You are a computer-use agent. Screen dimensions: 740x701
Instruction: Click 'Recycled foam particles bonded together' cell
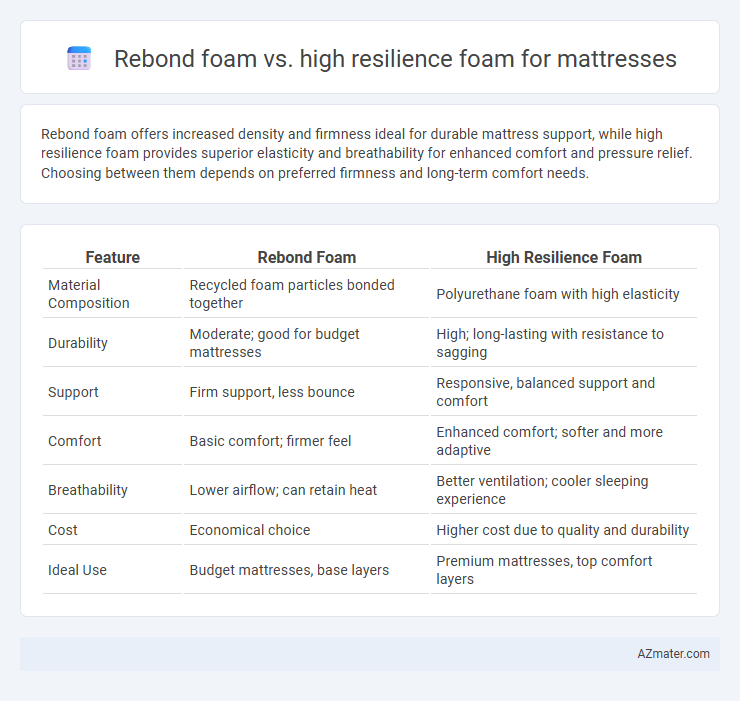292,294
